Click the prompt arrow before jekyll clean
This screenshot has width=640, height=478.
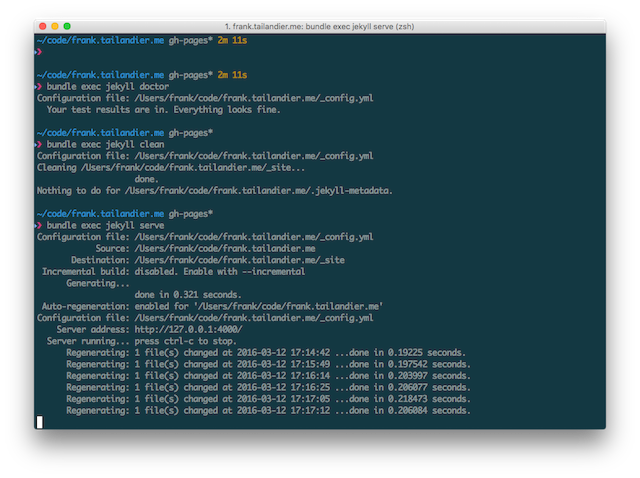39,145
